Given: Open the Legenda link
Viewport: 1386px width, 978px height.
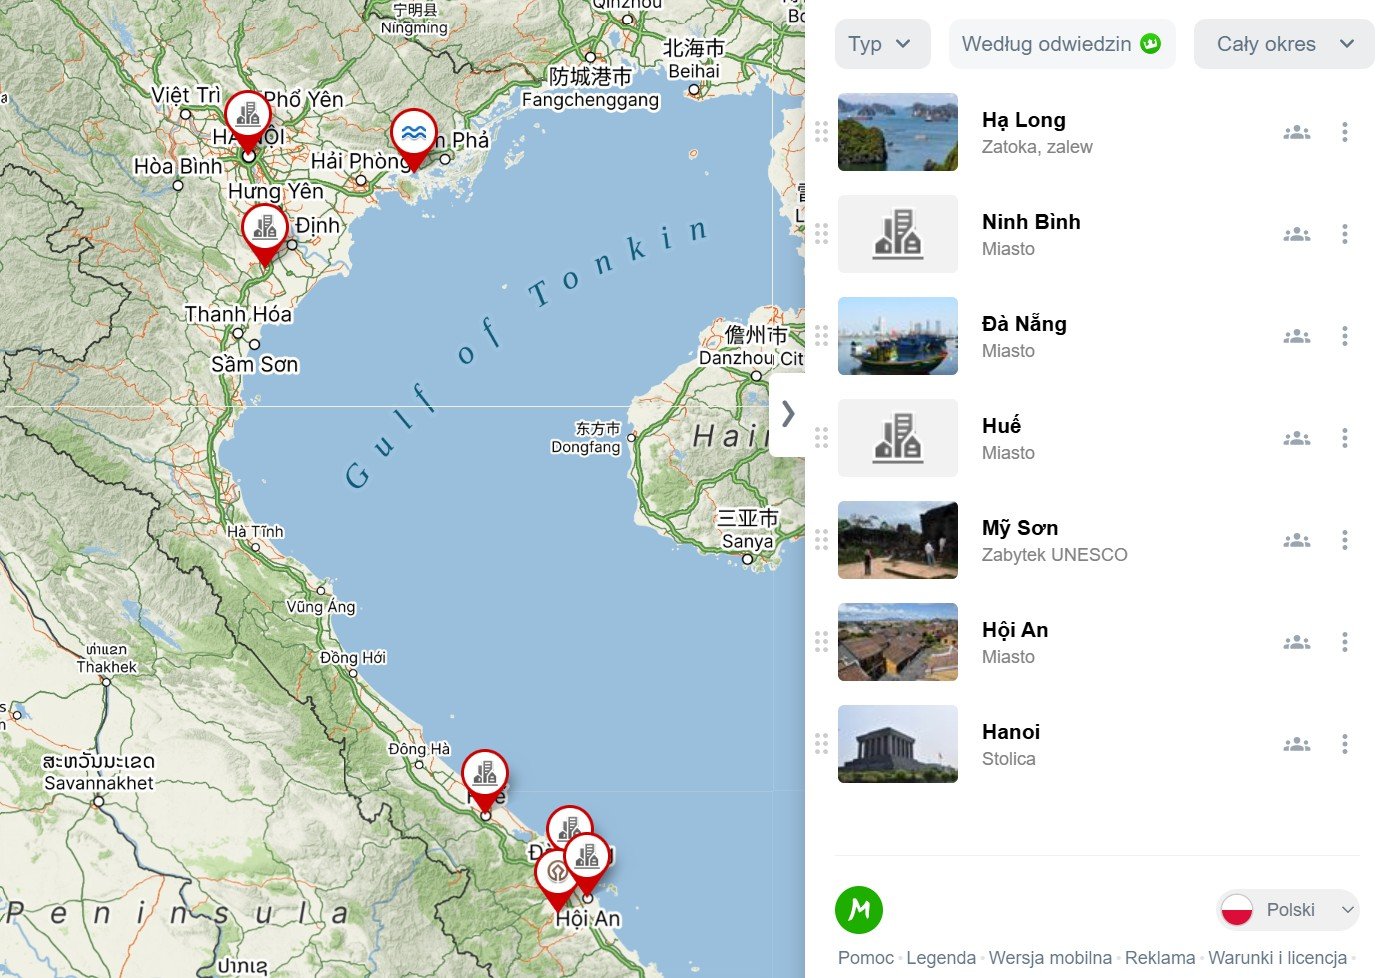Looking at the screenshot, I should coord(940,958).
